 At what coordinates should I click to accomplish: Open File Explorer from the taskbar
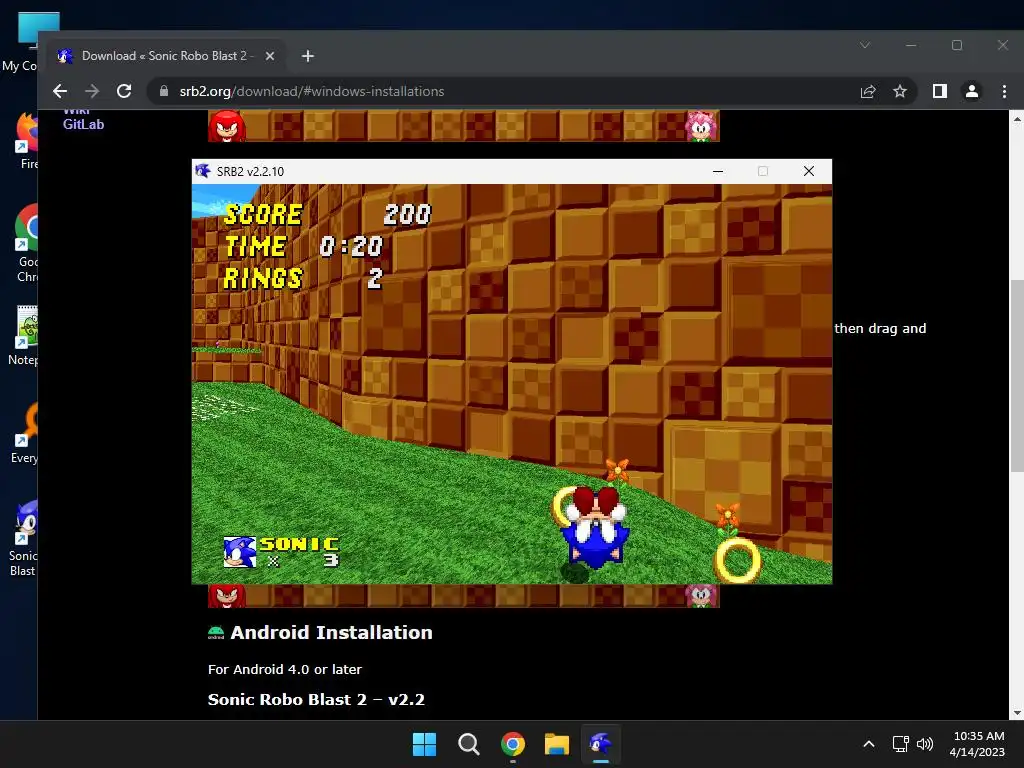tap(557, 744)
